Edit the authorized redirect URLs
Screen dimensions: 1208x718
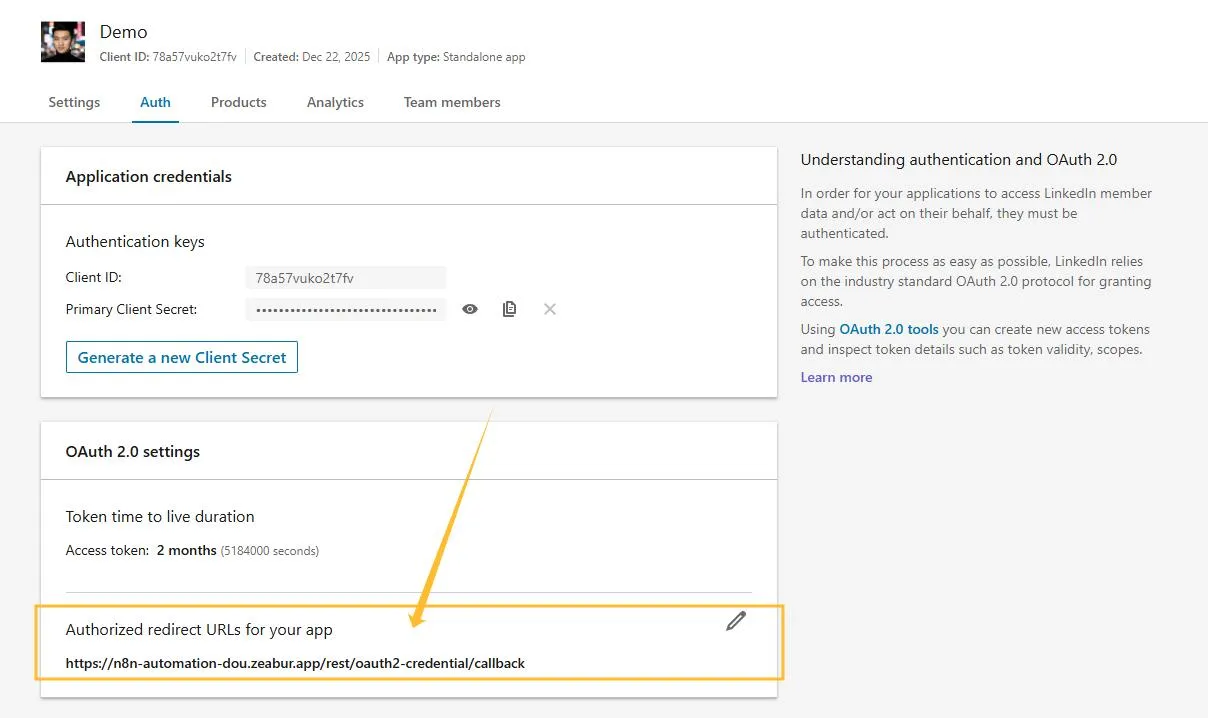pyautogui.click(x=736, y=621)
